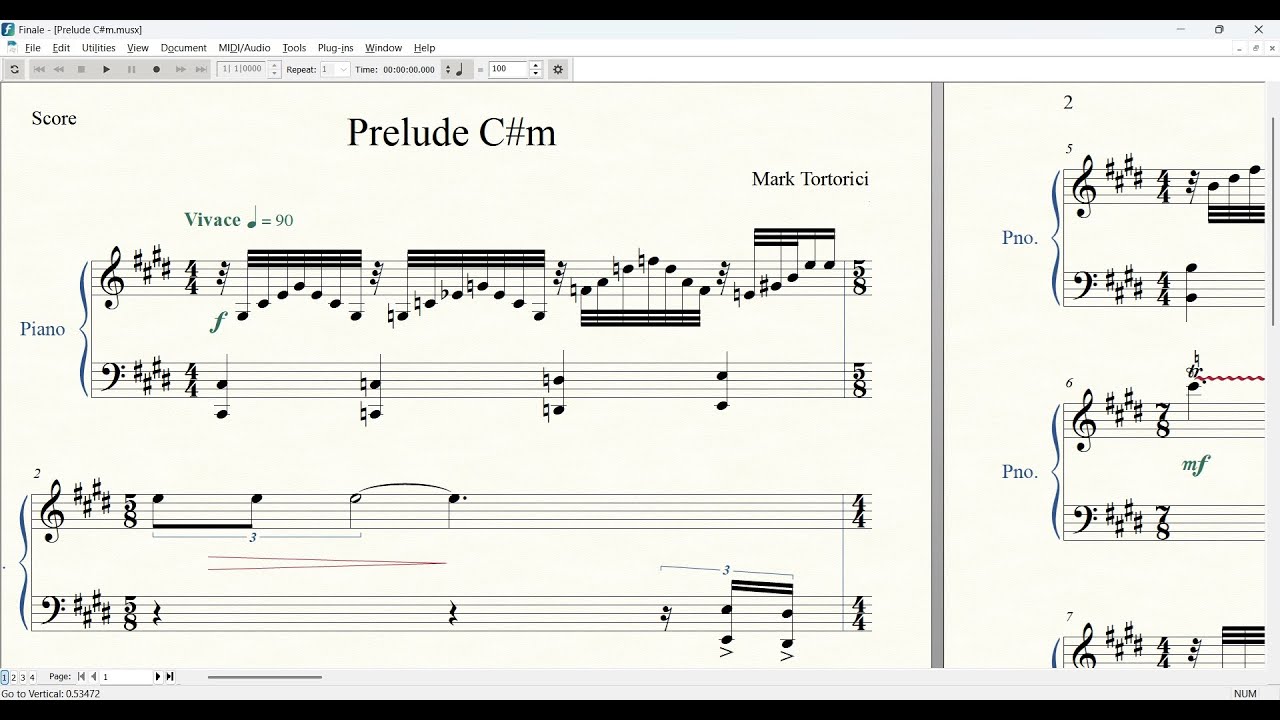Screen dimensions: 1280x720
Task: Go to first page arrow
Action: coord(81,677)
